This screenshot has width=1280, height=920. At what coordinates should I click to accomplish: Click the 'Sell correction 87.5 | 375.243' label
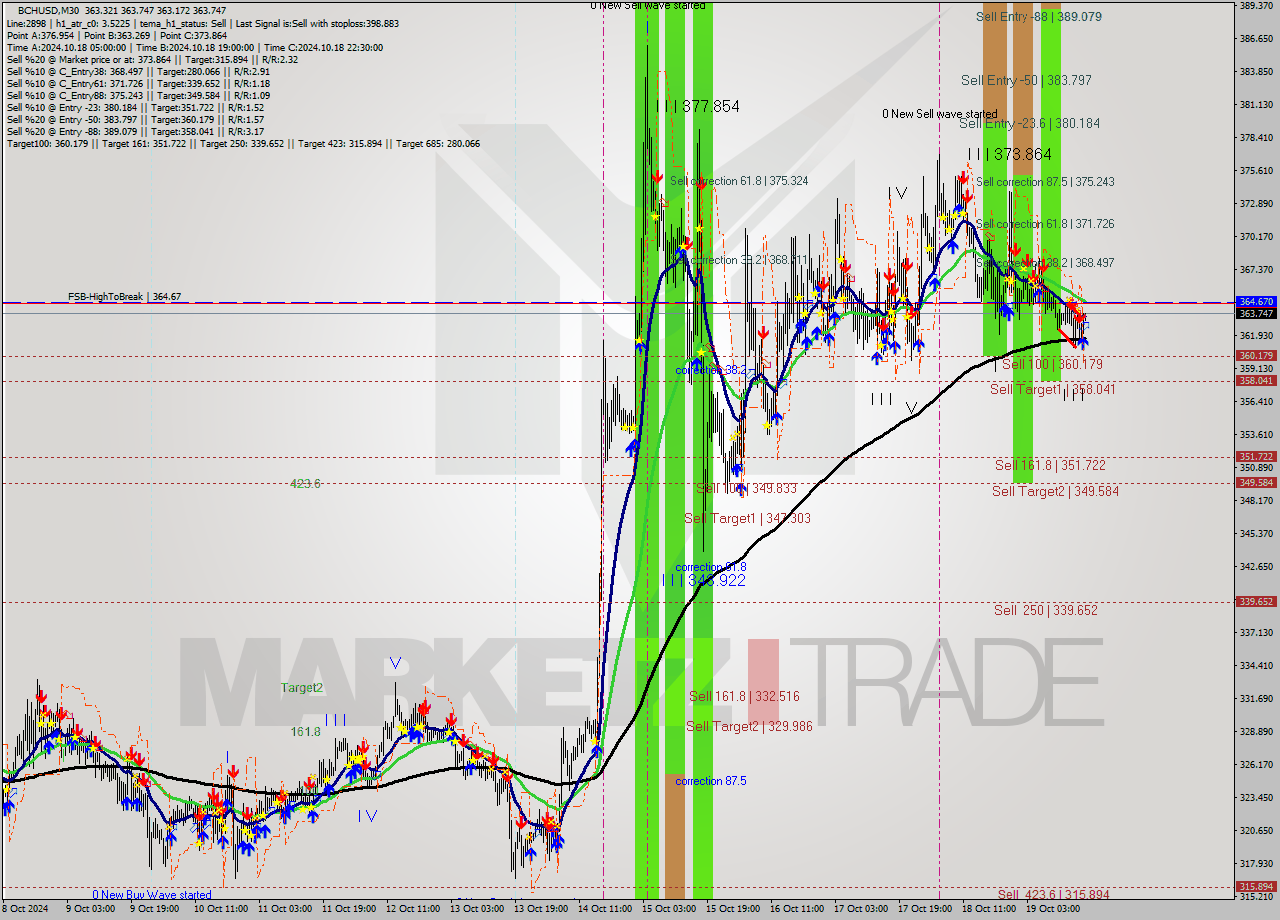(x=1045, y=182)
